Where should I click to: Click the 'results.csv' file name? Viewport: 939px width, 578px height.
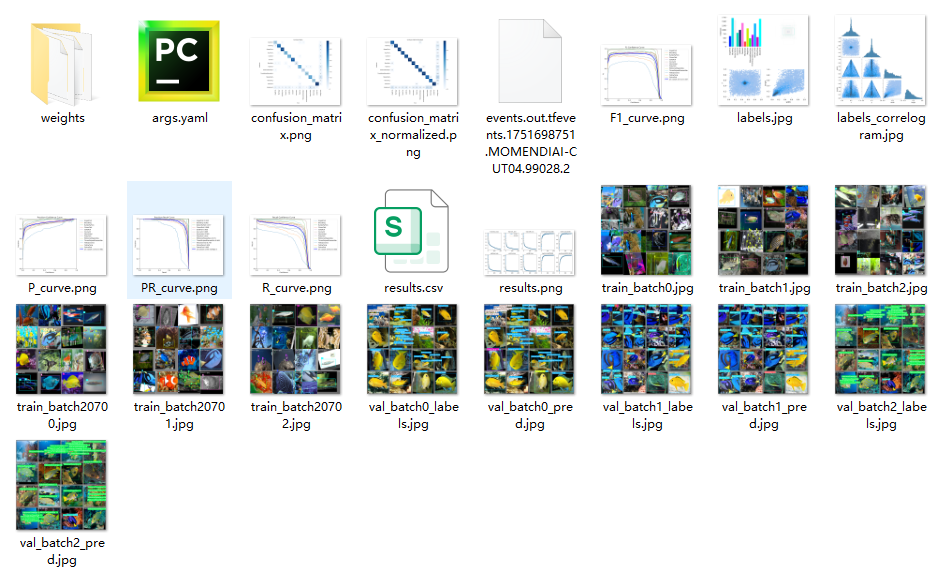[413, 288]
